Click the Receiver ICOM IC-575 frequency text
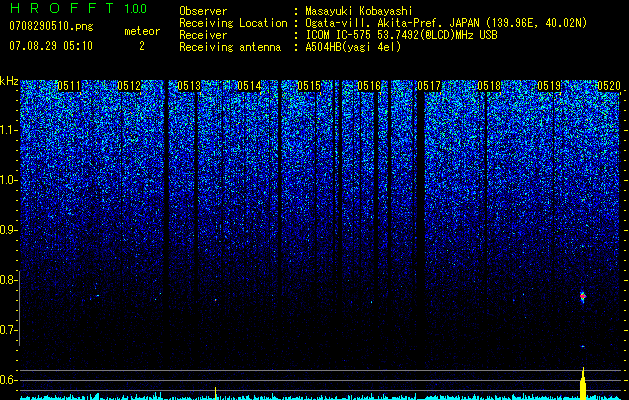Screen dimensions: 629x400 pos(401,35)
